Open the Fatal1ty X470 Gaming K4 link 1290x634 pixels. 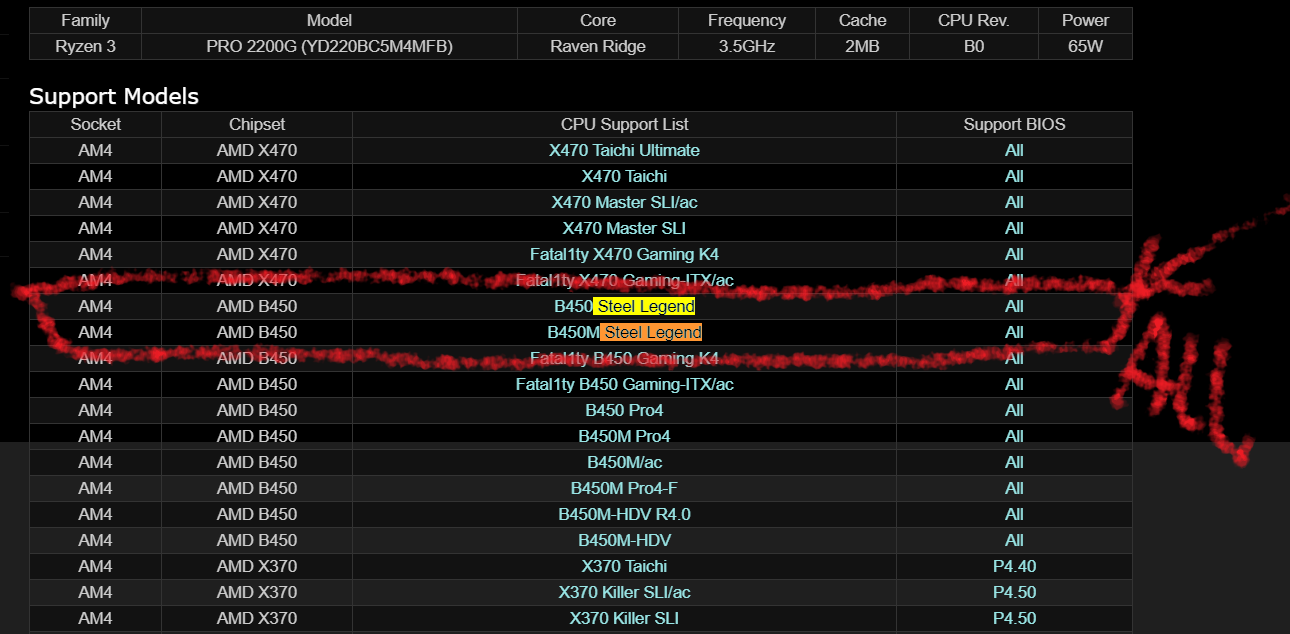pyautogui.click(x=624, y=254)
